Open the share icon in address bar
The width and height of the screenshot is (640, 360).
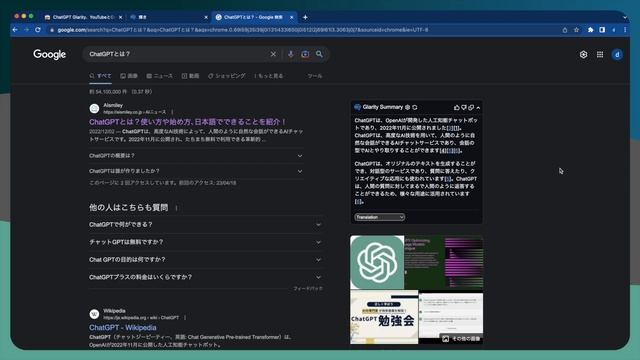point(565,30)
